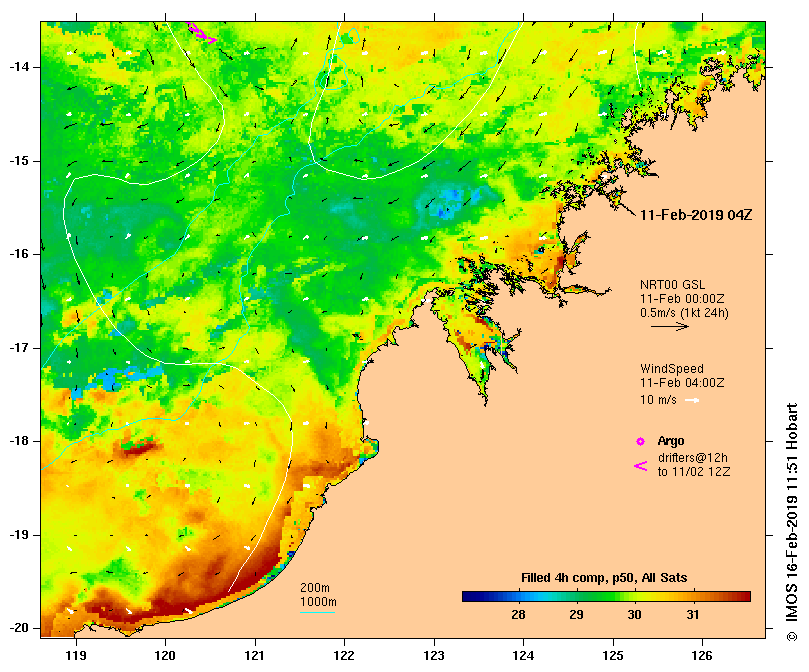Click the latitude label -18
Viewport: 809px width, 672px height.
pyautogui.click(x=19, y=441)
